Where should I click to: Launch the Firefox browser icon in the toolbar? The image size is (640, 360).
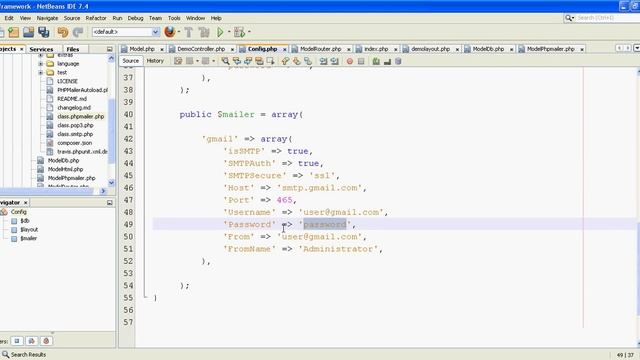170,32
